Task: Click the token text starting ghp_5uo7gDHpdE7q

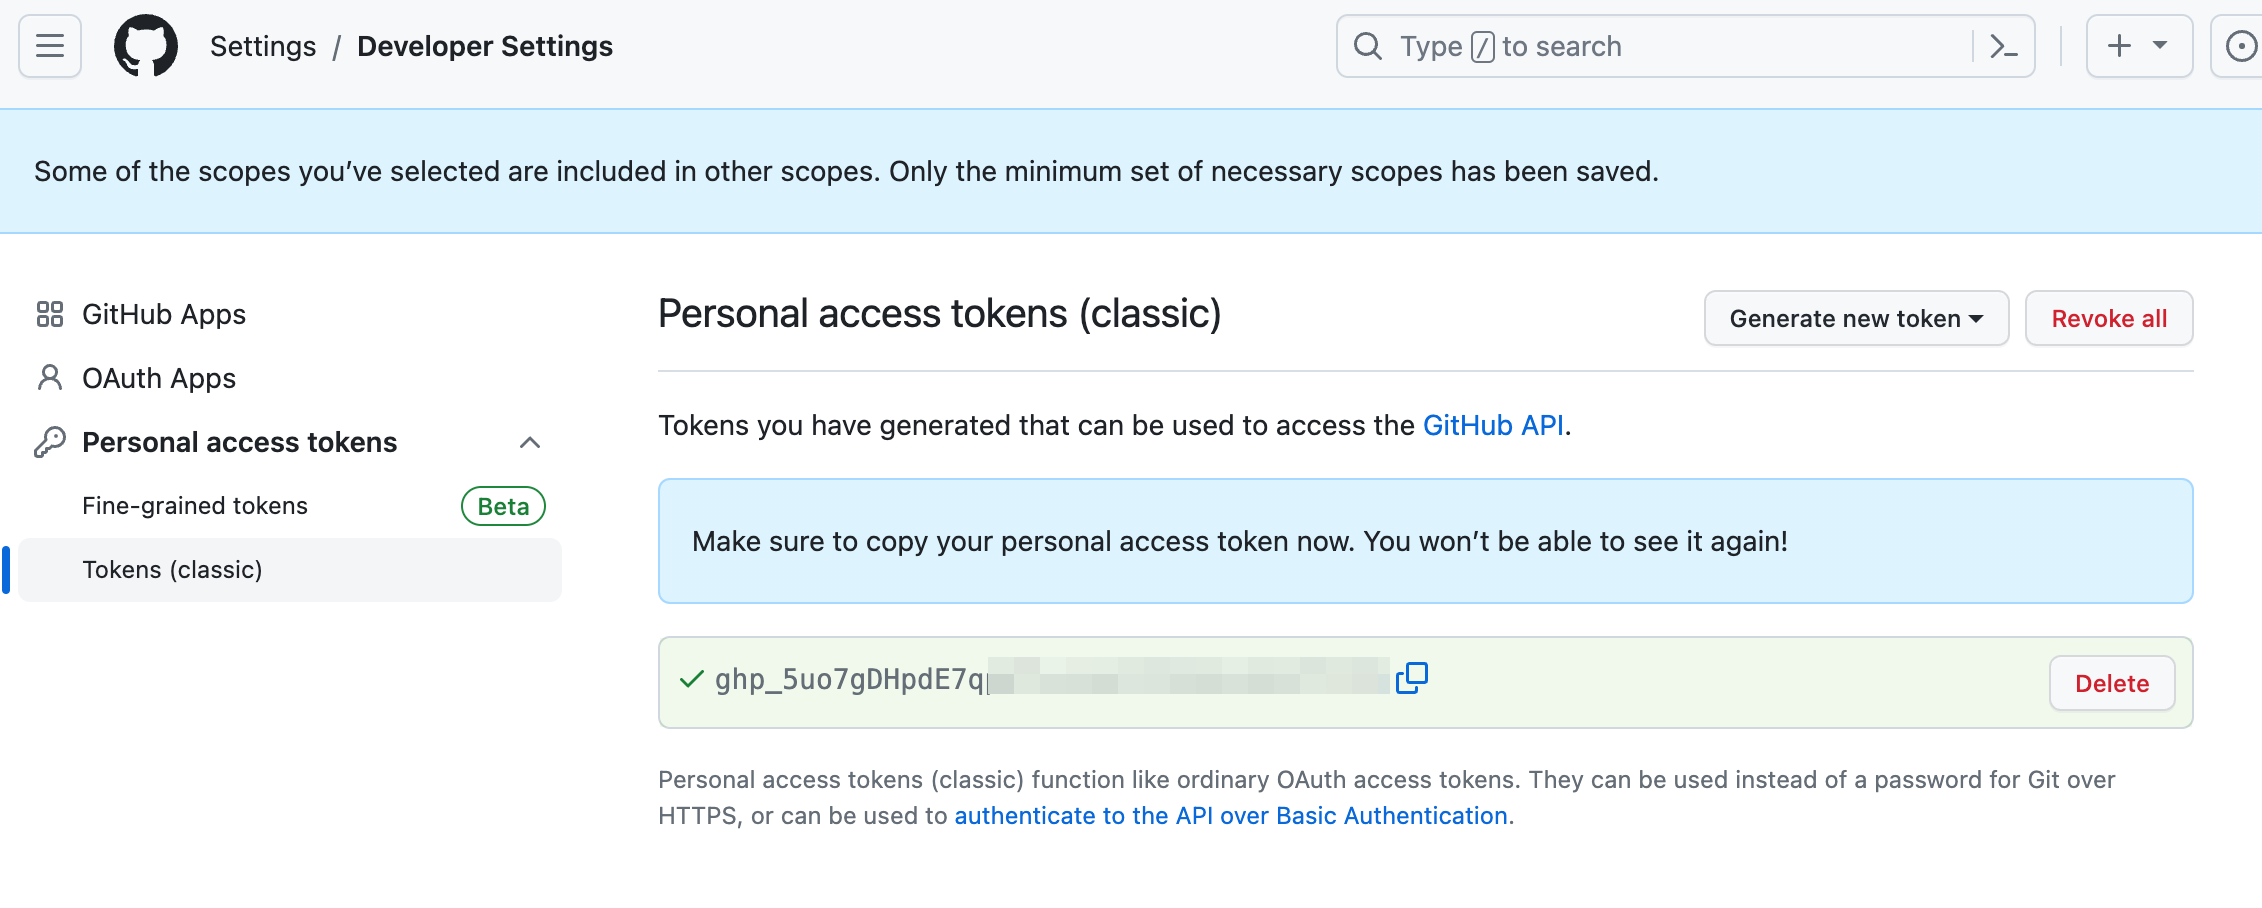Action: pos(850,679)
